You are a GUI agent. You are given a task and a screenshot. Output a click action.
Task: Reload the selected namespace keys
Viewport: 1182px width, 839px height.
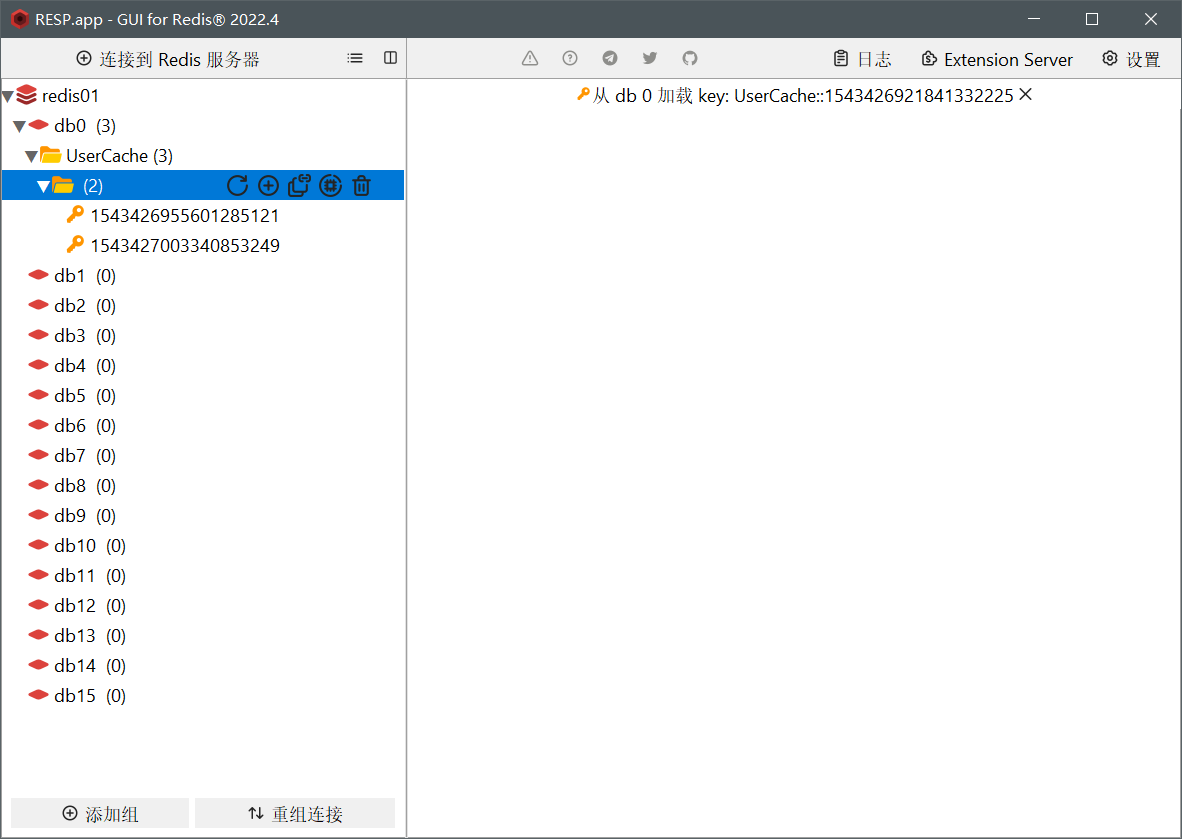237,185
